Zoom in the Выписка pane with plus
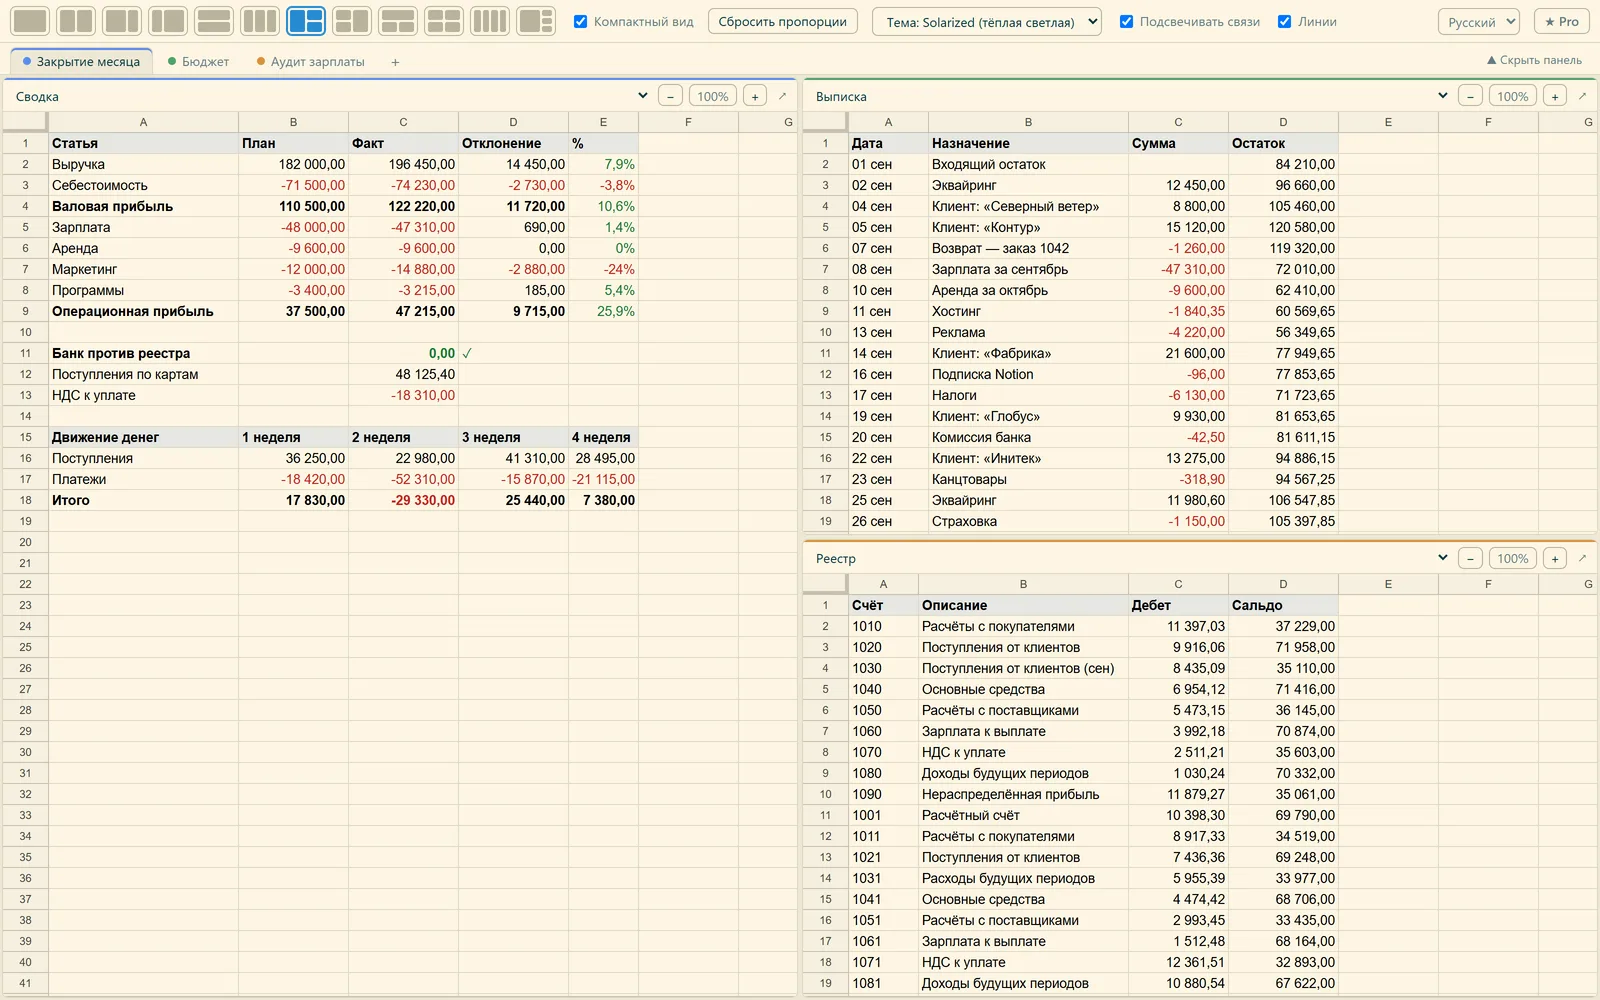This screenshot has height=1000, width=1600. point(1555,96)
